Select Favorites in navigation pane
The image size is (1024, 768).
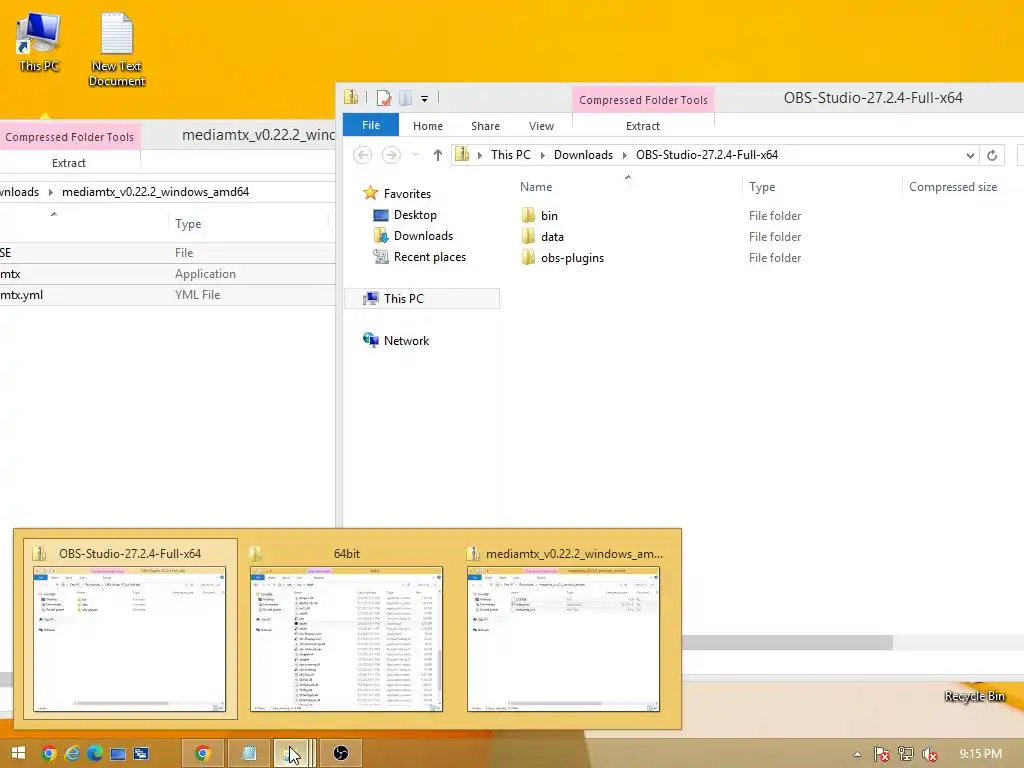[407, 193]
